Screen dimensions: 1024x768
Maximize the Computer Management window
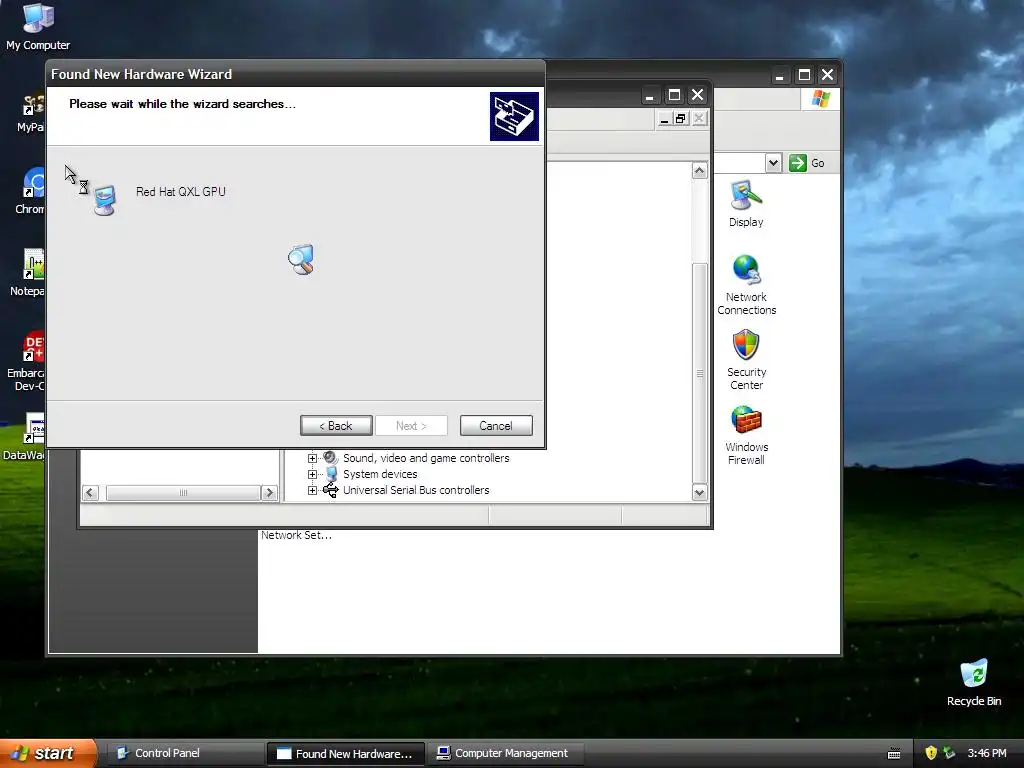(674, 95)
